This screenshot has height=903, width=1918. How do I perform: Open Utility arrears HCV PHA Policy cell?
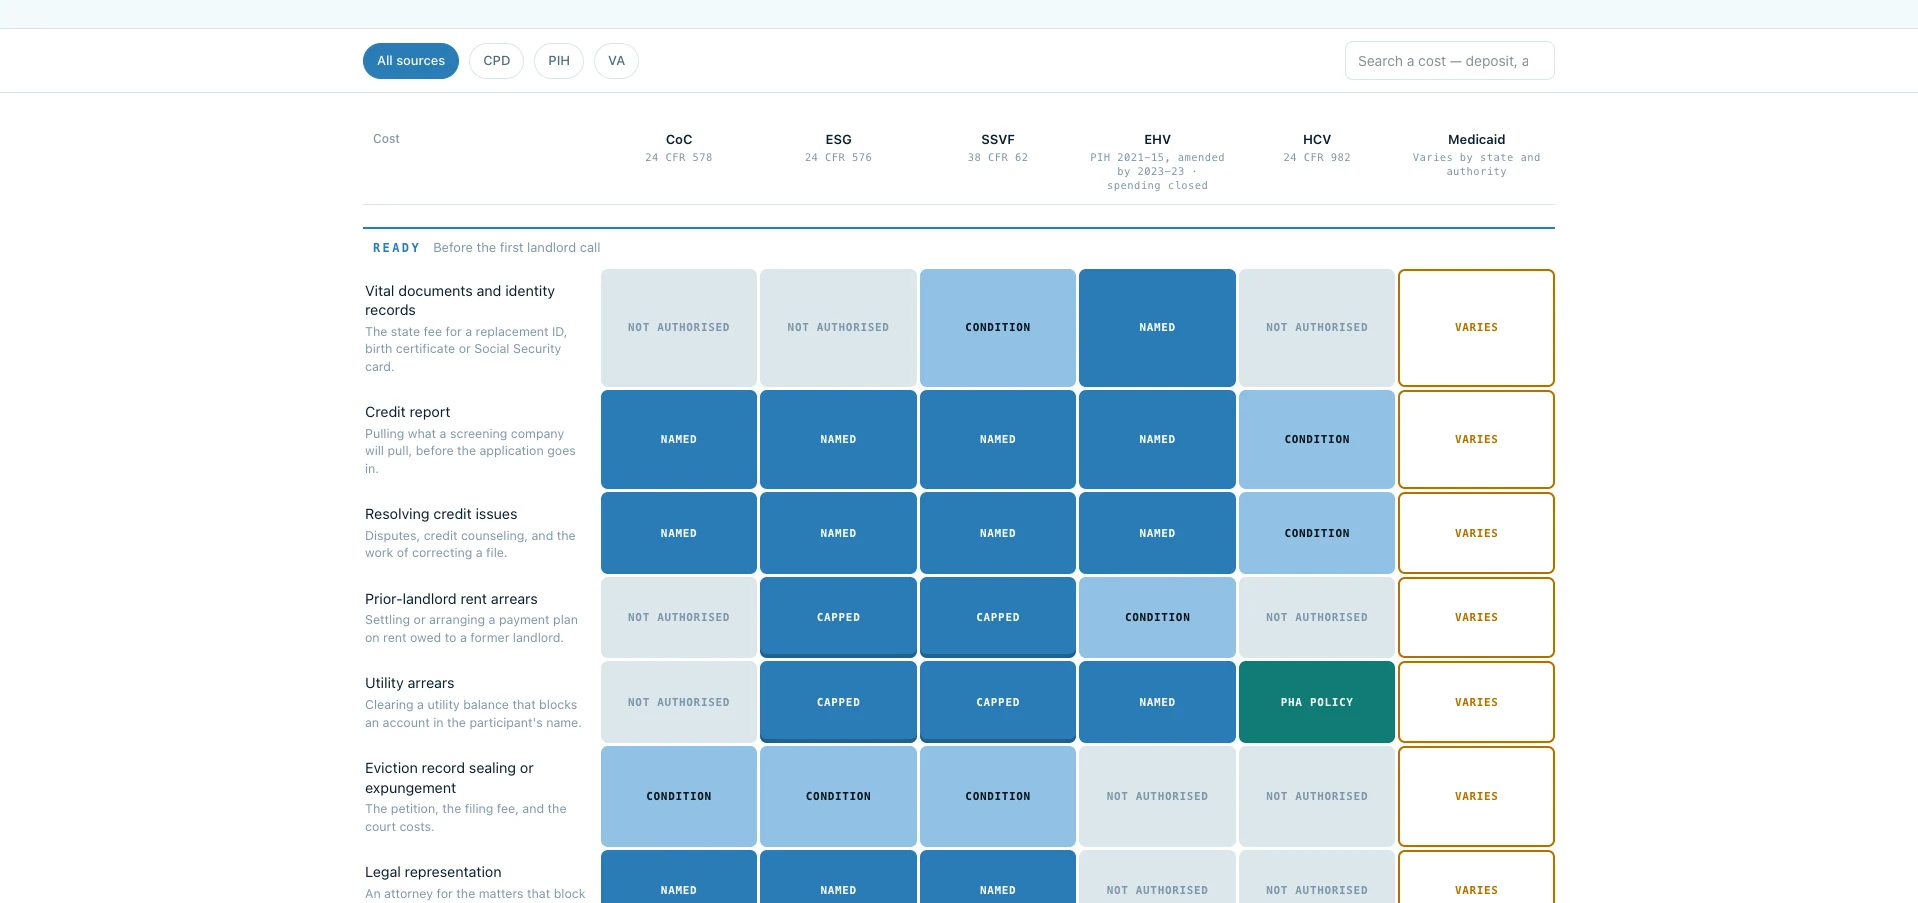point(1317,702)
